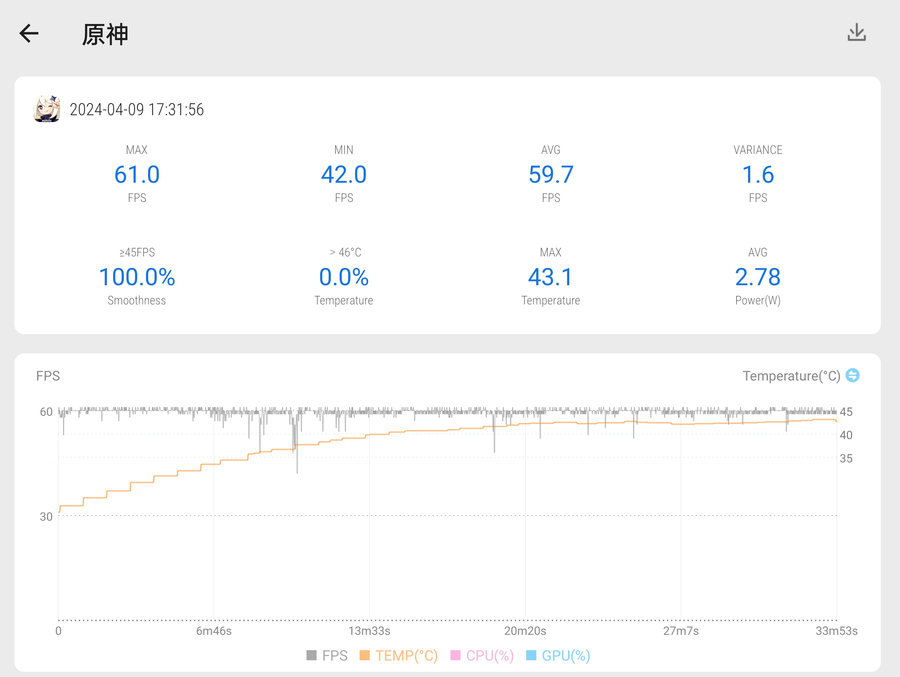Click the Power(W) label

coord(758,300)
